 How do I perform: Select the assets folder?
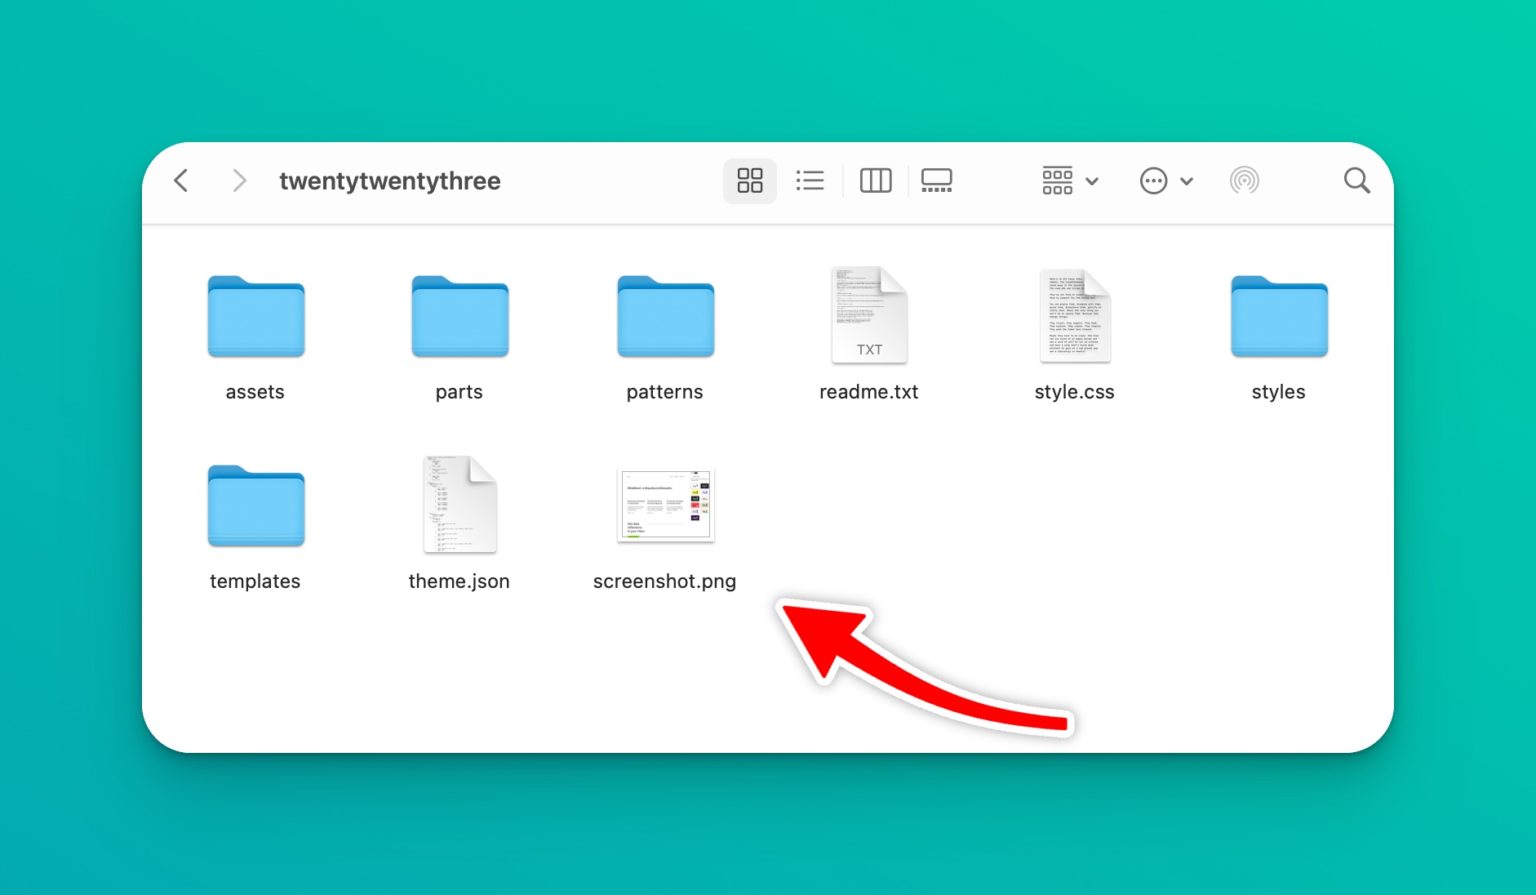tap(256, 317)
